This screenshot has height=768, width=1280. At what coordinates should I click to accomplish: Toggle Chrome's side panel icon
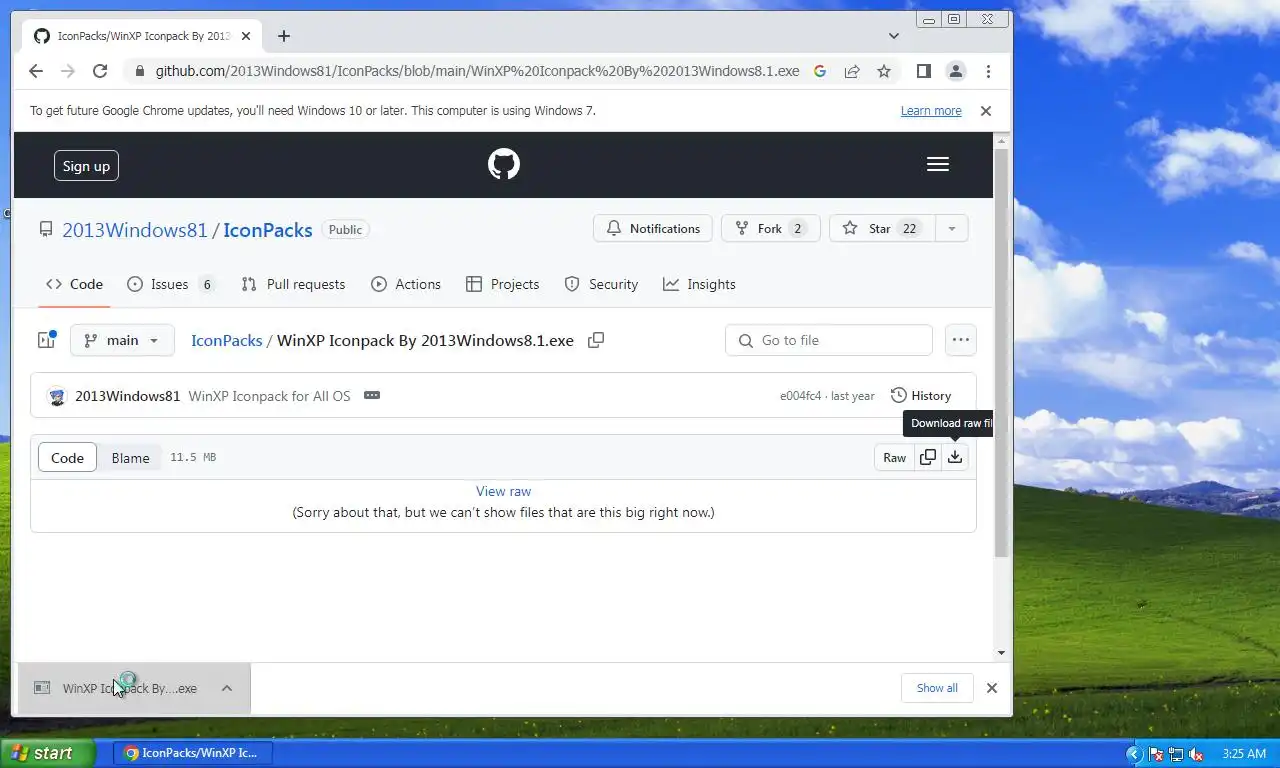click(x=924, y=71)
